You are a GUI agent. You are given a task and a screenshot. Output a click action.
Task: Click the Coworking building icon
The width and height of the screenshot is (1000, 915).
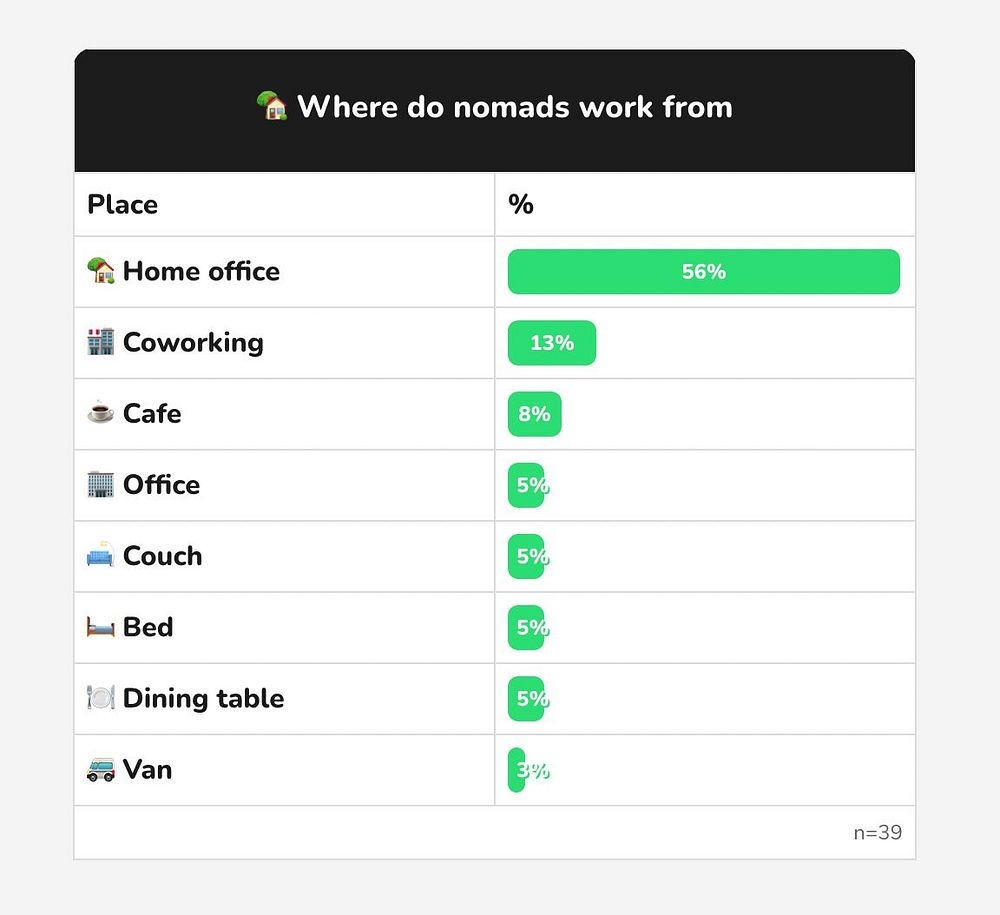(x=101, y=342)
